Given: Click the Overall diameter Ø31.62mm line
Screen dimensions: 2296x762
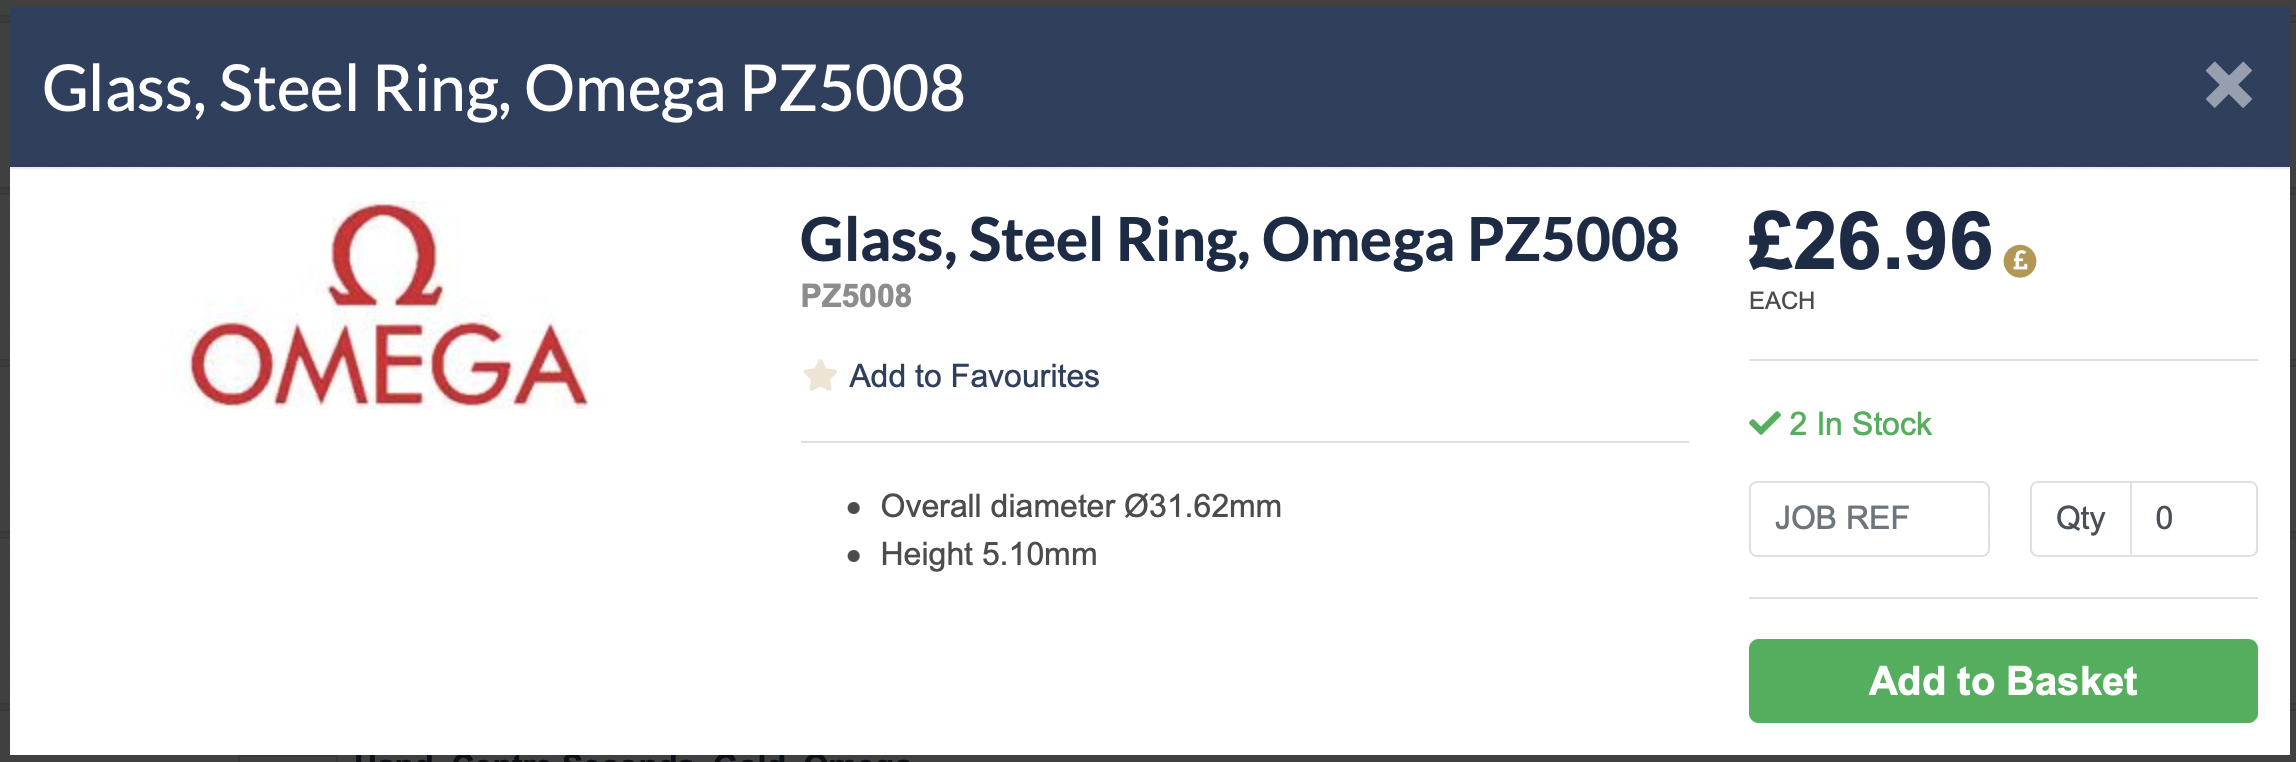Looking at the screenshot, I should pyautogui.click(x=1080, y=506).
